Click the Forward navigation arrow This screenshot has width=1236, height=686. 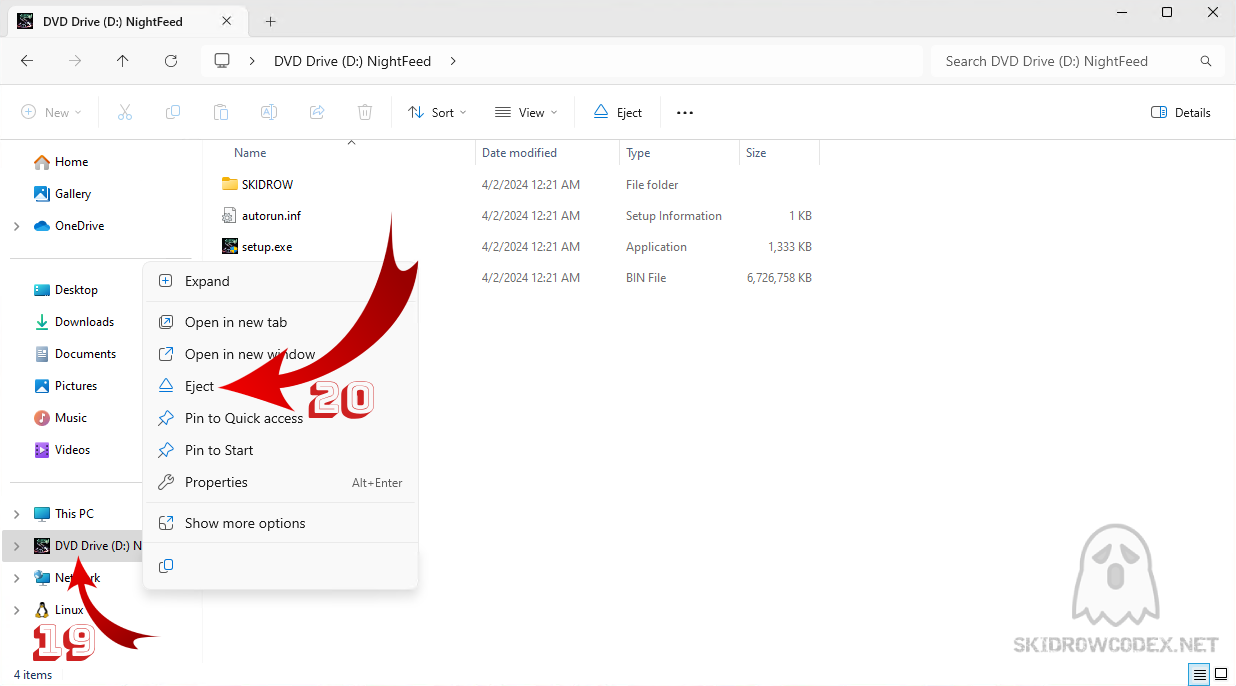[75, 61]
